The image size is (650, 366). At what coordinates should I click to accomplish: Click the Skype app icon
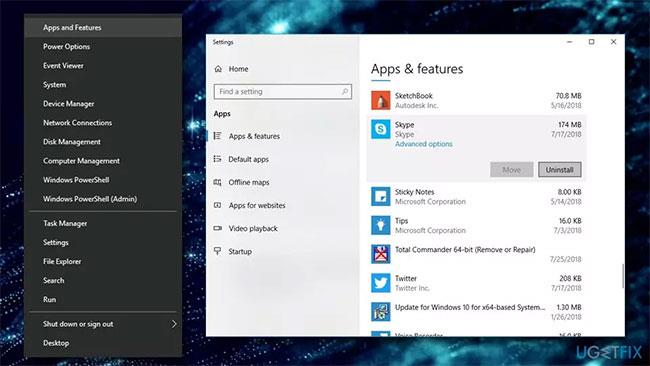[381, 129]
